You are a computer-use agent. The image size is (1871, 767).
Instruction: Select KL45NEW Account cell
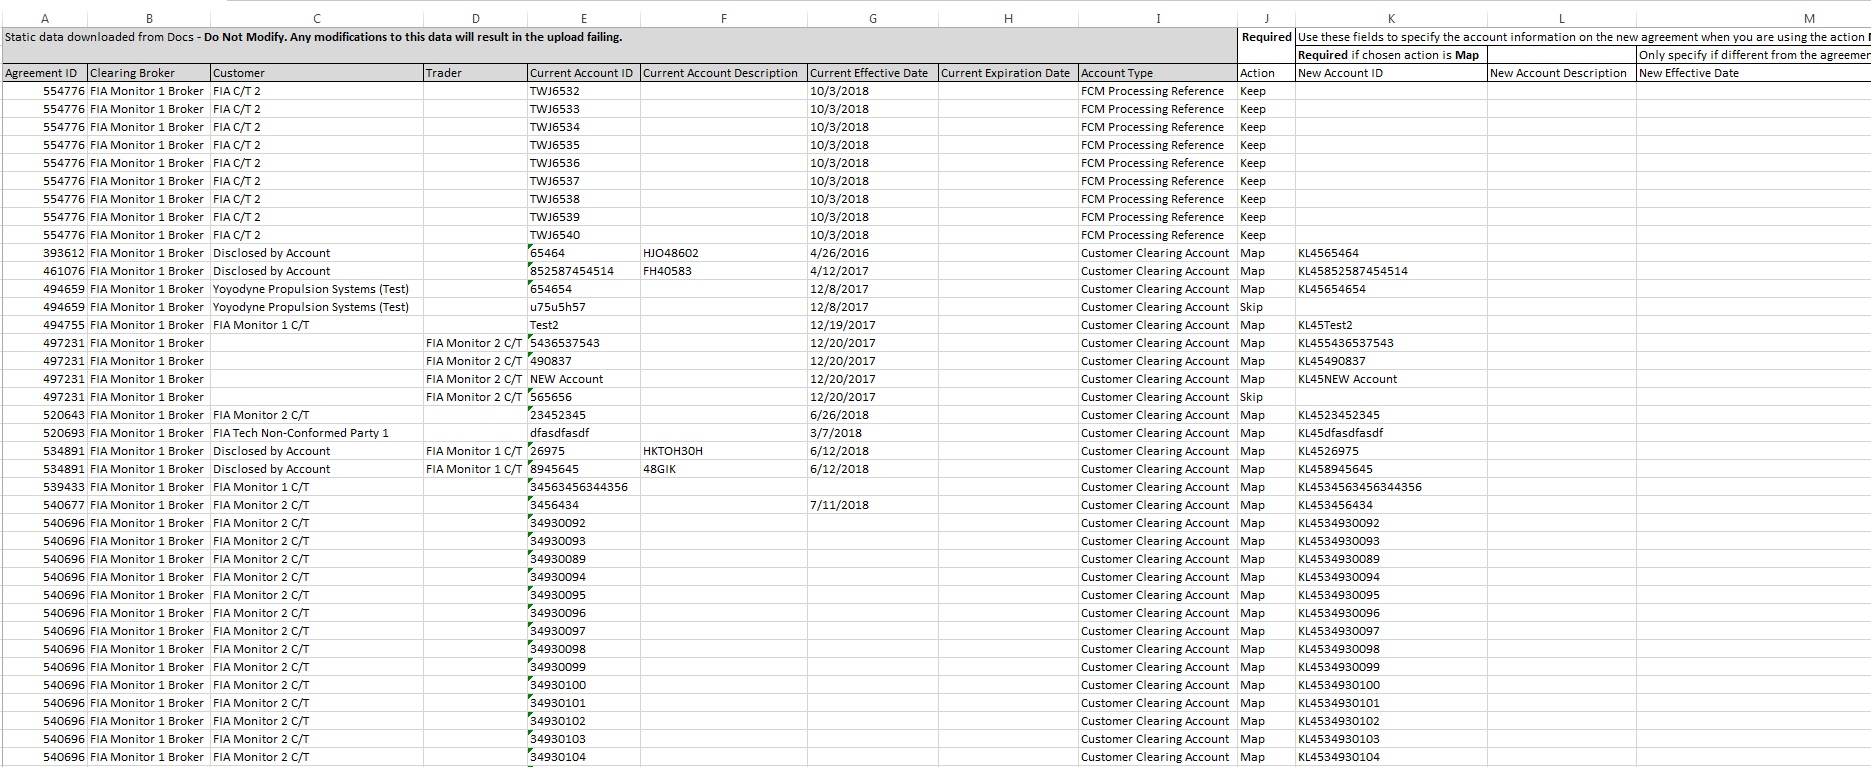tap(1391, 379)
